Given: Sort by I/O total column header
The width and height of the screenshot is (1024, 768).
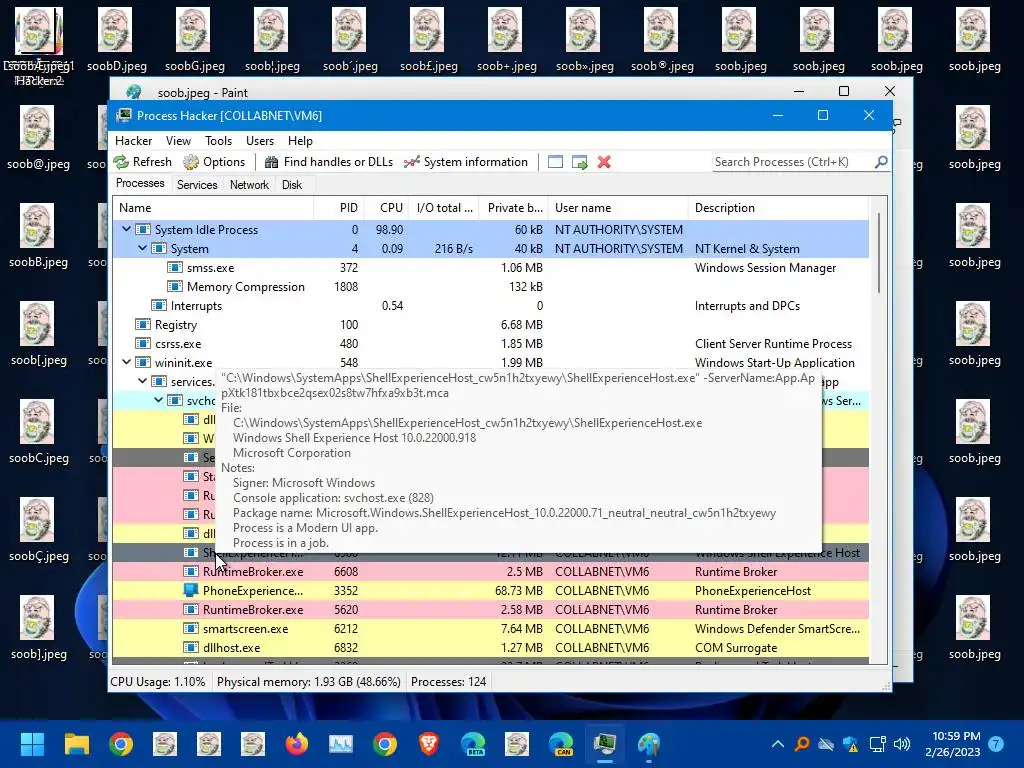Looking at the screenshot, I should pos(444,208).
